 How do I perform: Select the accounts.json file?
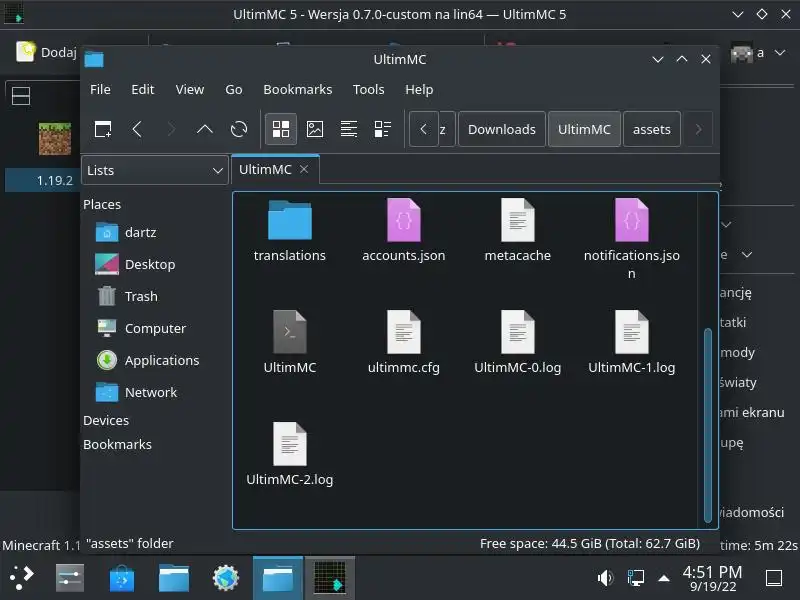(x=404, y=231)
